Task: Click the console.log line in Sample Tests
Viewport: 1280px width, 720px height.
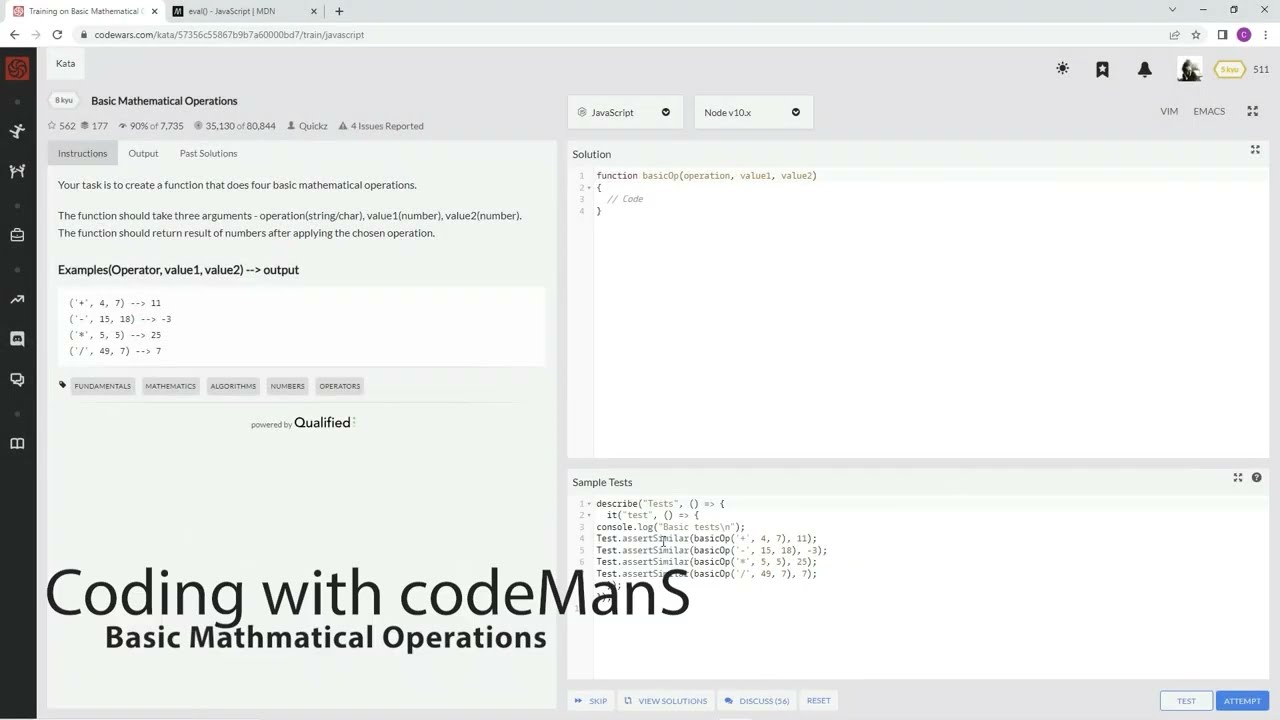Action: click(671, 527)
